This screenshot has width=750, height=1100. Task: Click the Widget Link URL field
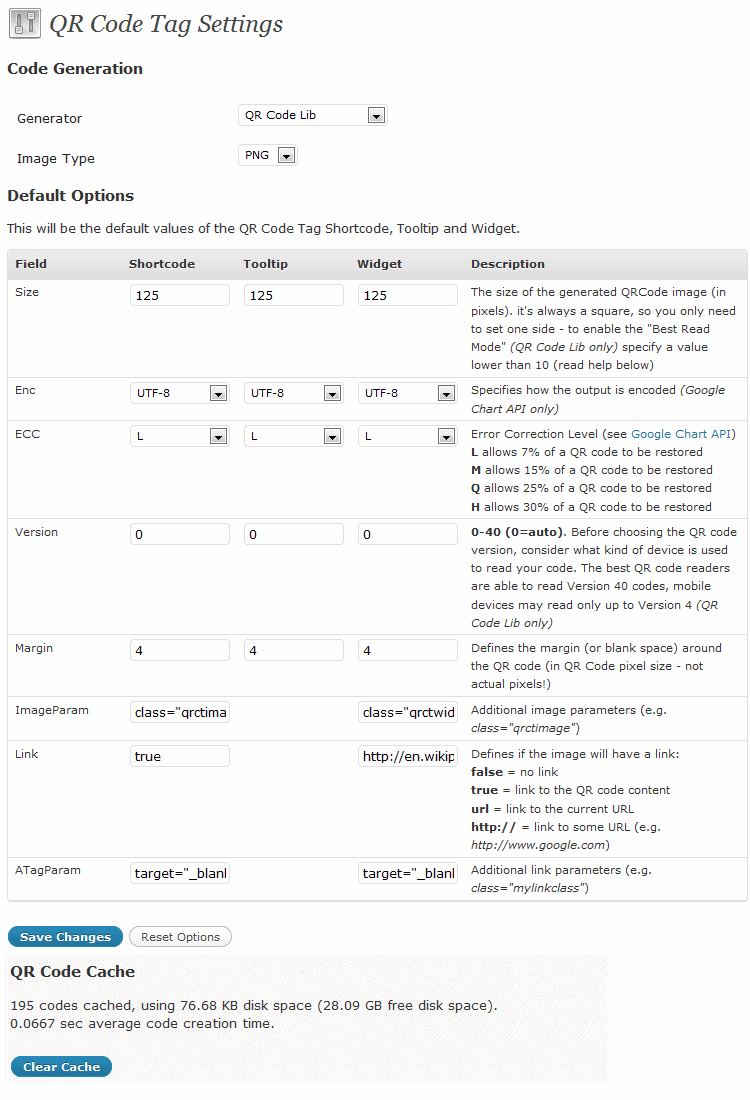pyautogui.click(x=408, y=757)
